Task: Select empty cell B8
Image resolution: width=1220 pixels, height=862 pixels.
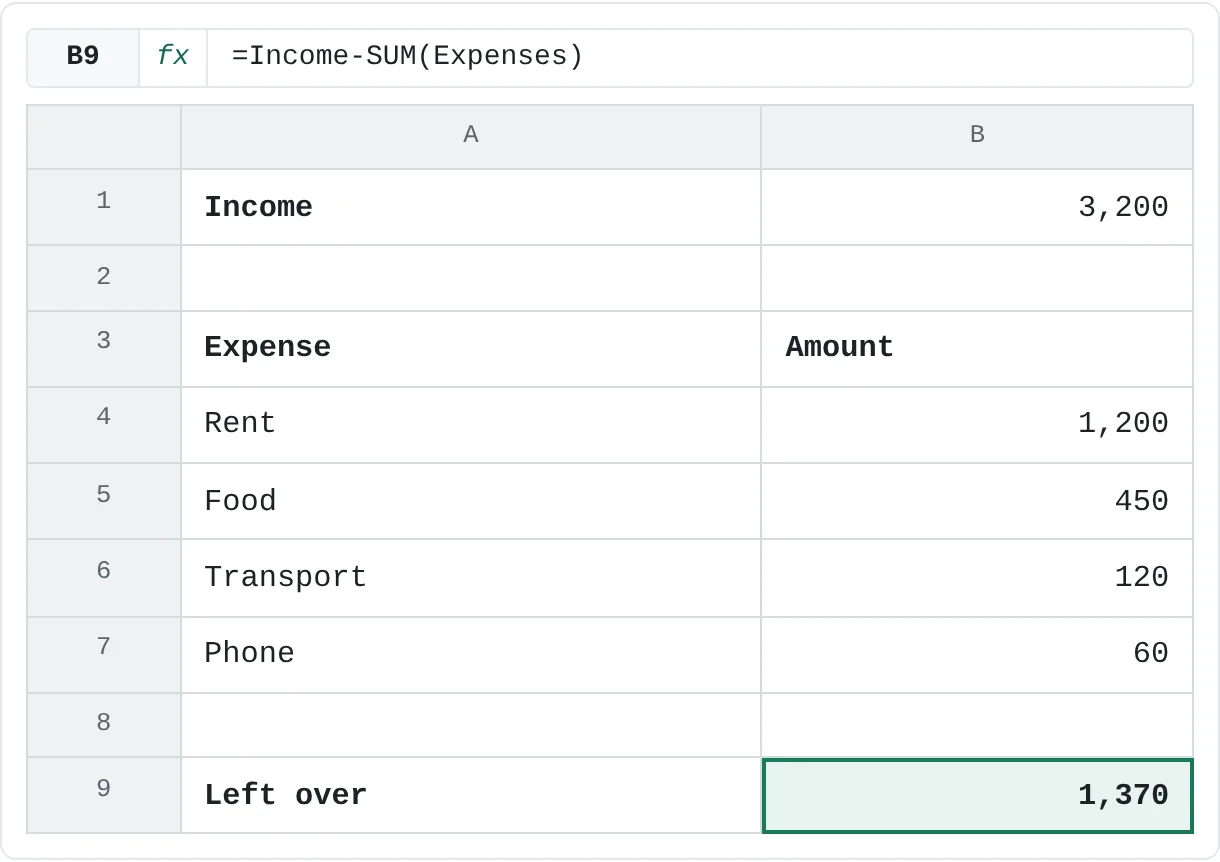Action: tap(977, 725)
